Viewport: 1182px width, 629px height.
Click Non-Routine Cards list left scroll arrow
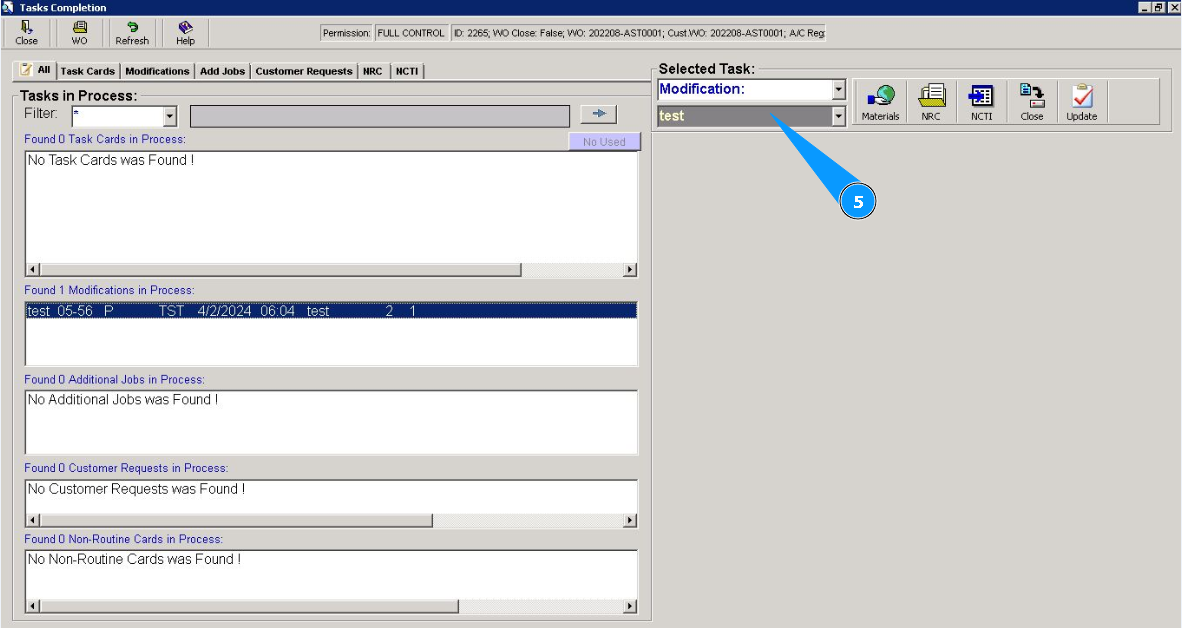click(32, 606)
